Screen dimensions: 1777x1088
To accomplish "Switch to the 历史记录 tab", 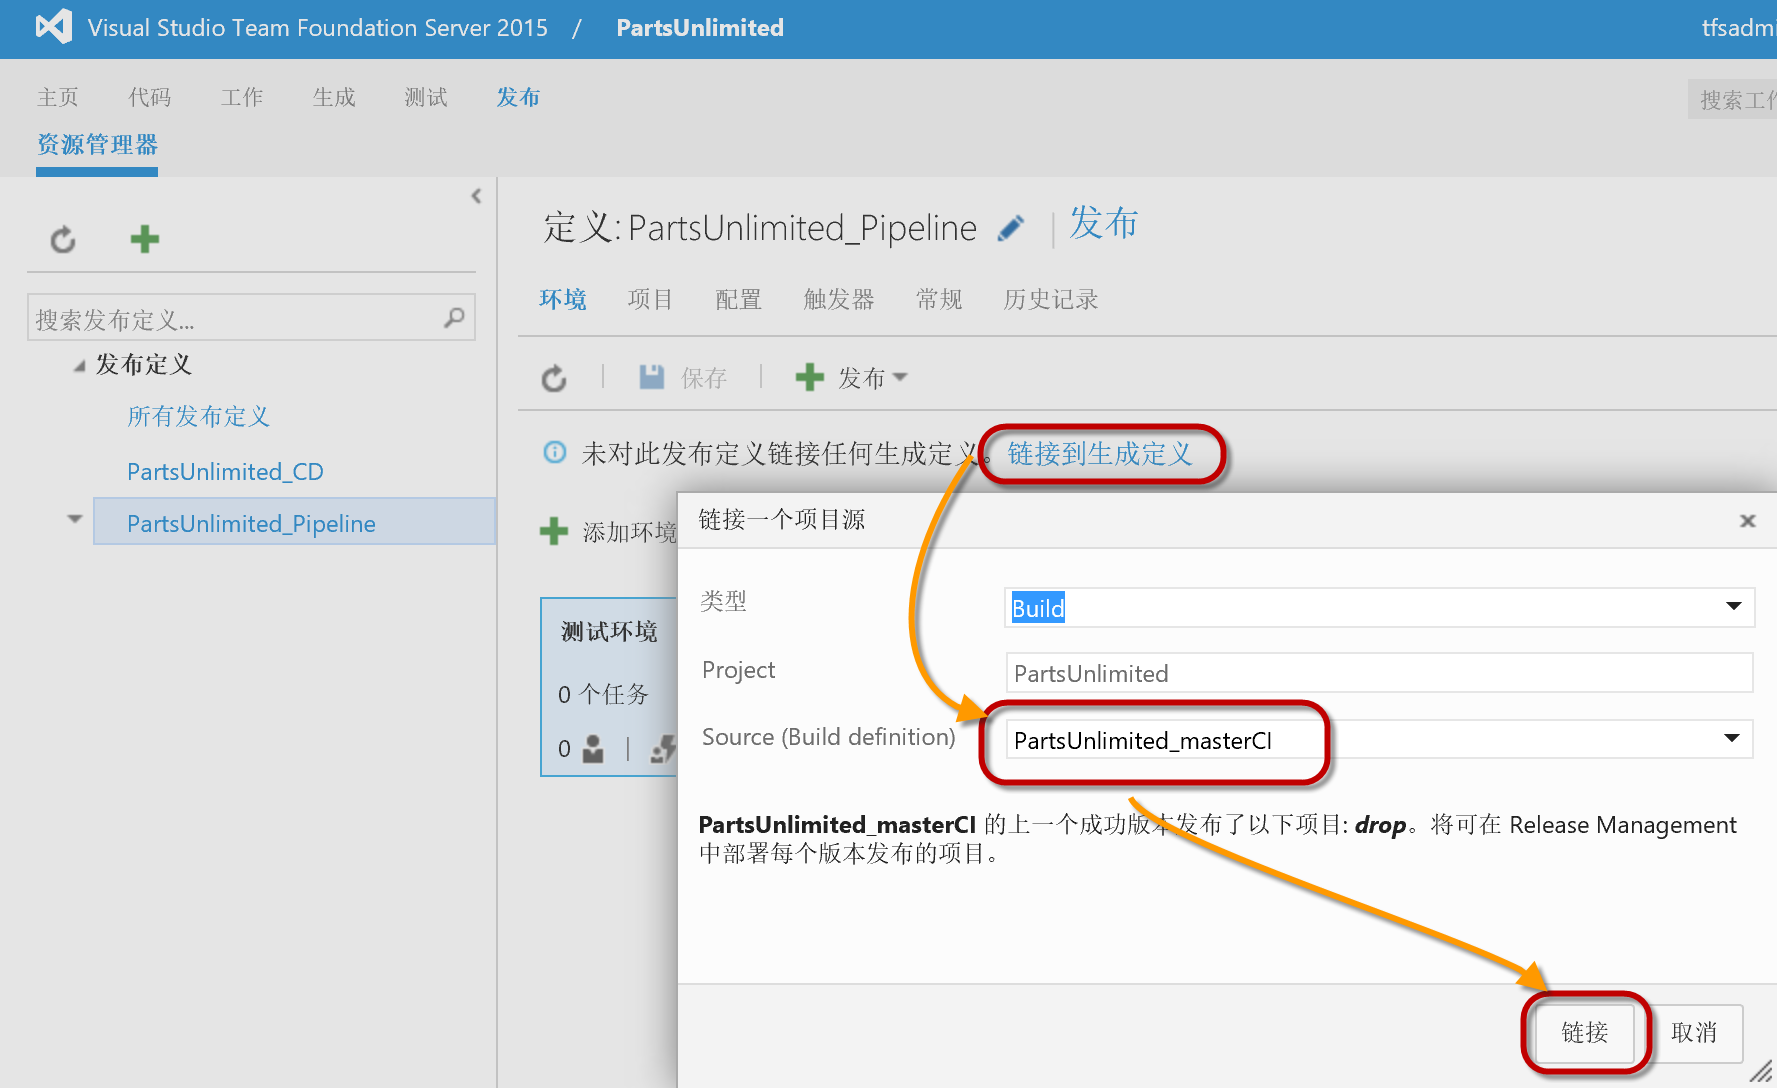I will coord(1051,299).
